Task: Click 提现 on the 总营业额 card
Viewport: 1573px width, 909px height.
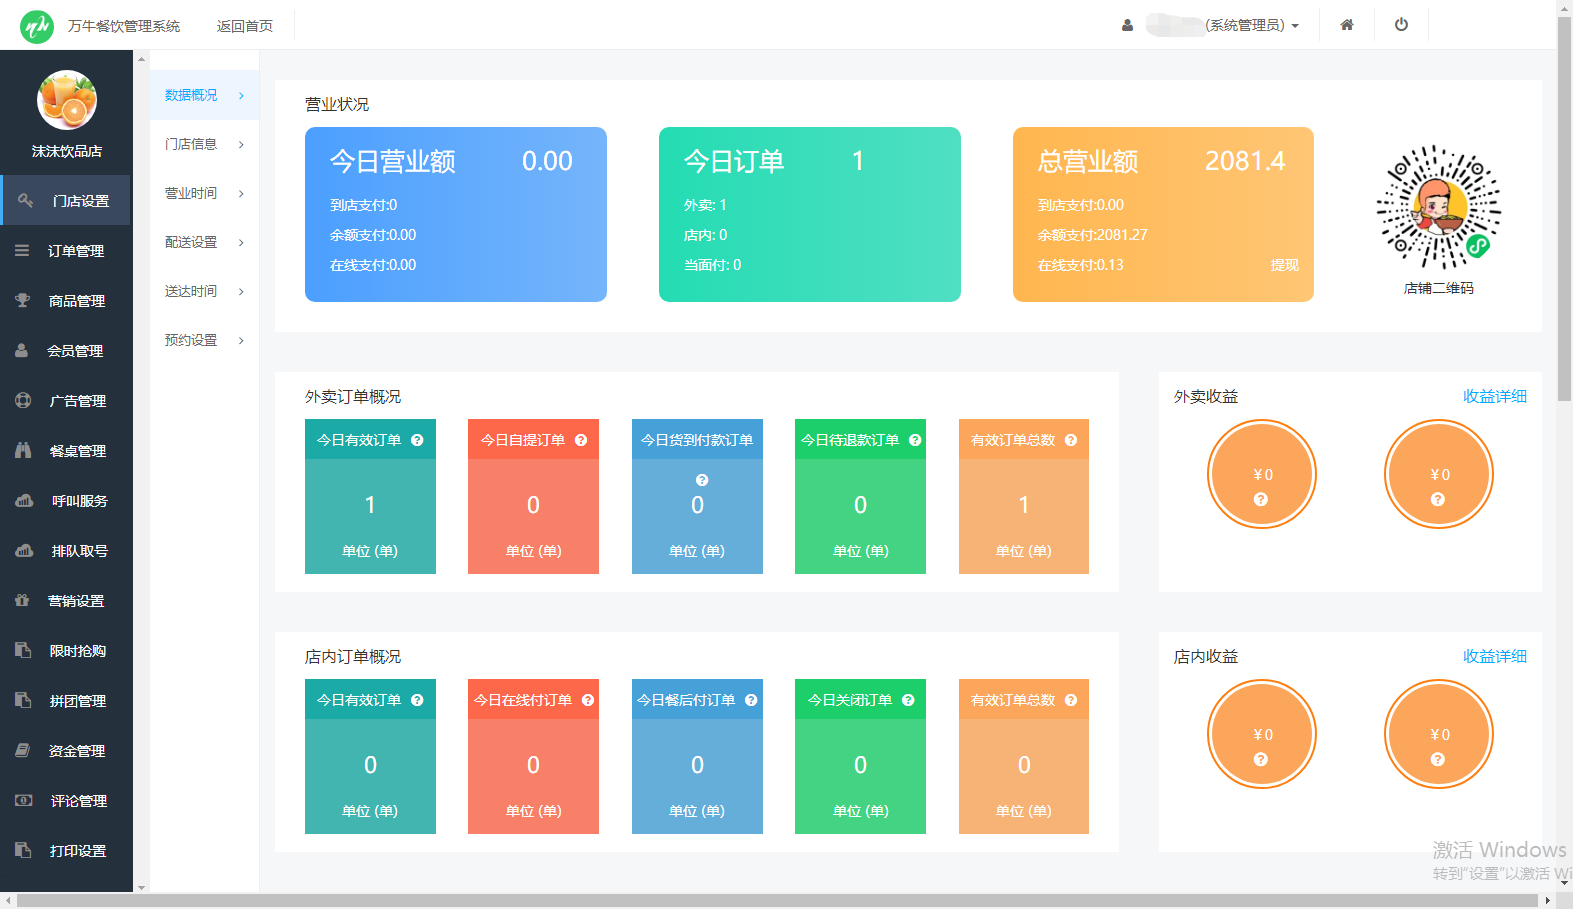Action: click(x=1284, y=265)
